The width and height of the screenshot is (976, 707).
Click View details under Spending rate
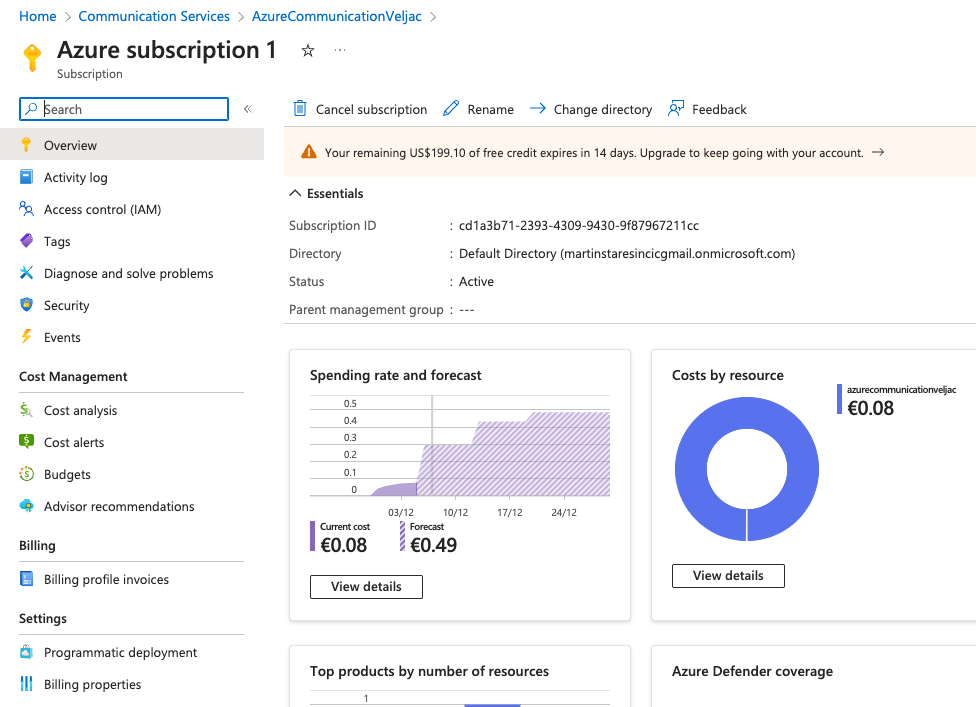pyautogui.click(x=366, y=587)
